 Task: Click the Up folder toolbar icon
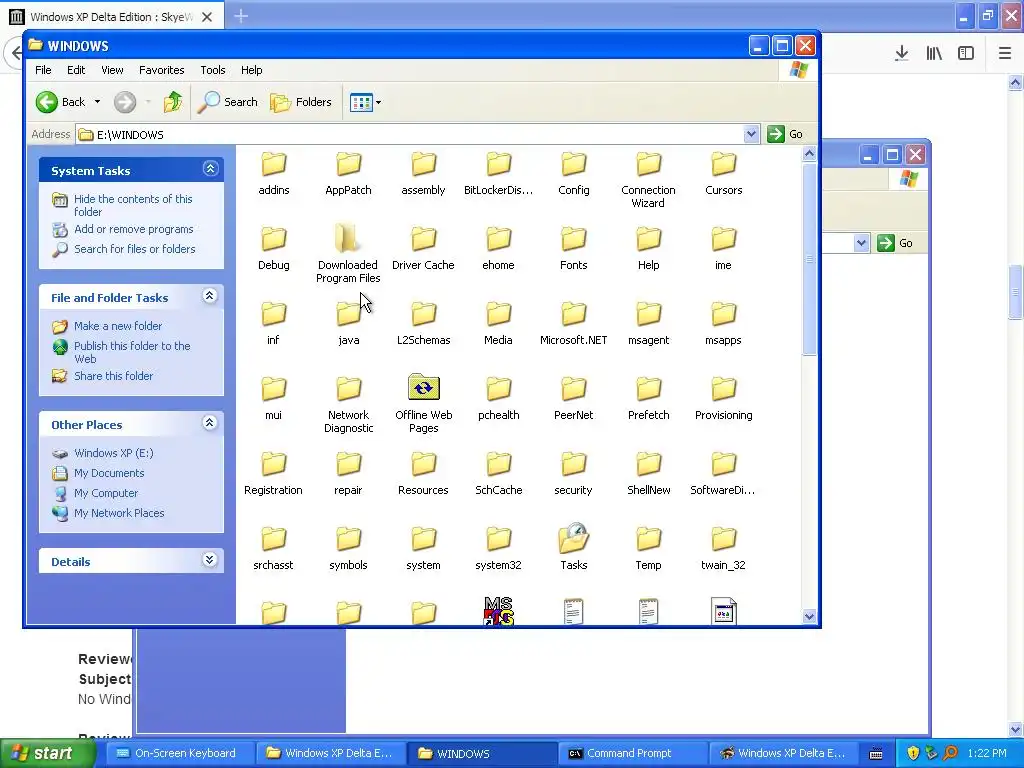[173, 102]
